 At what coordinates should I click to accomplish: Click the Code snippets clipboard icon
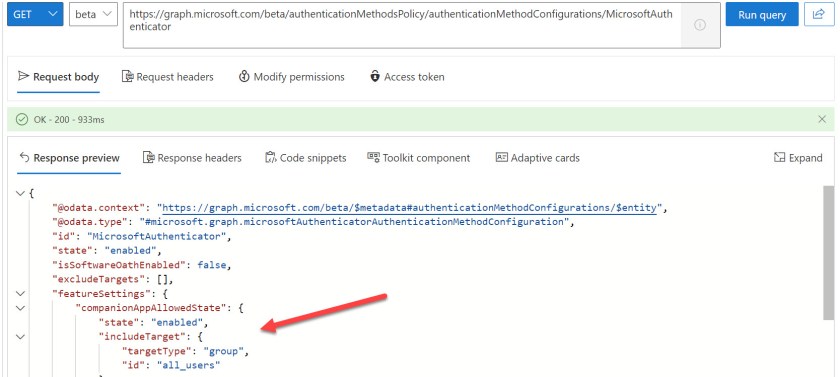pos(271,157)
